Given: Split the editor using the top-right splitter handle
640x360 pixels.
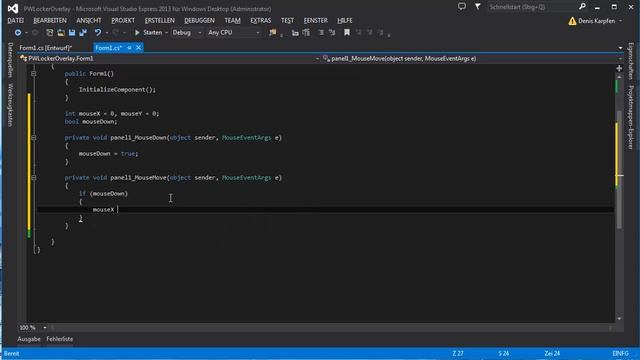Looking at the screenshot, I should pyautogui.click(x=619, y=68).
